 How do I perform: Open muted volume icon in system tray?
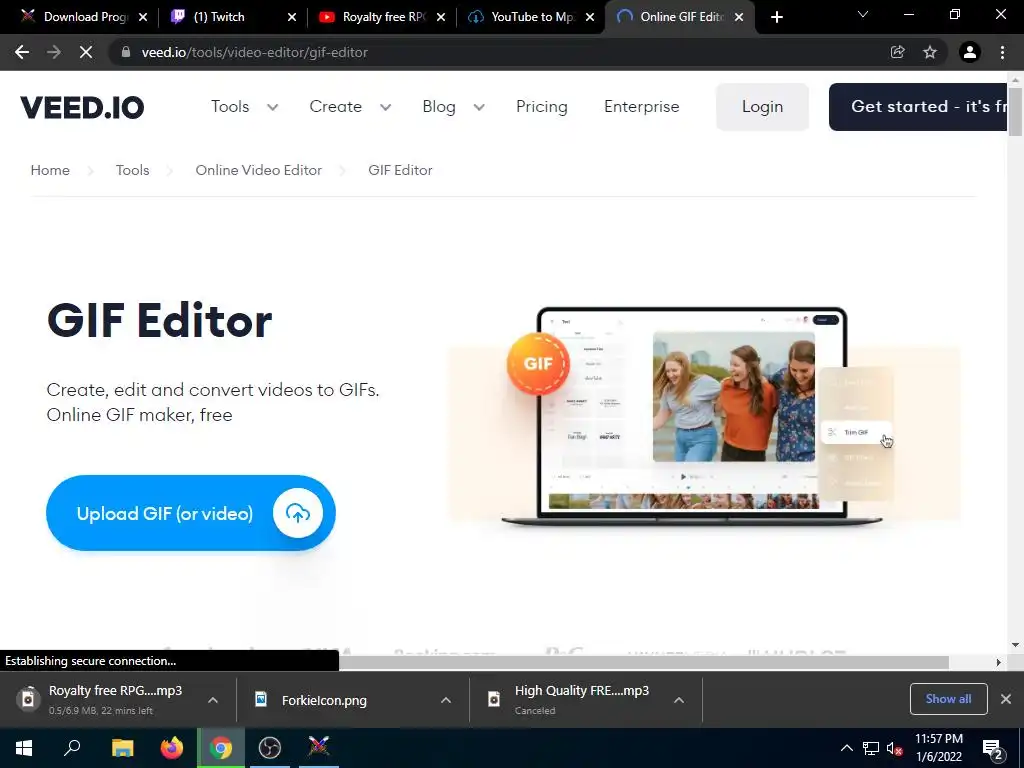point(894,748)
